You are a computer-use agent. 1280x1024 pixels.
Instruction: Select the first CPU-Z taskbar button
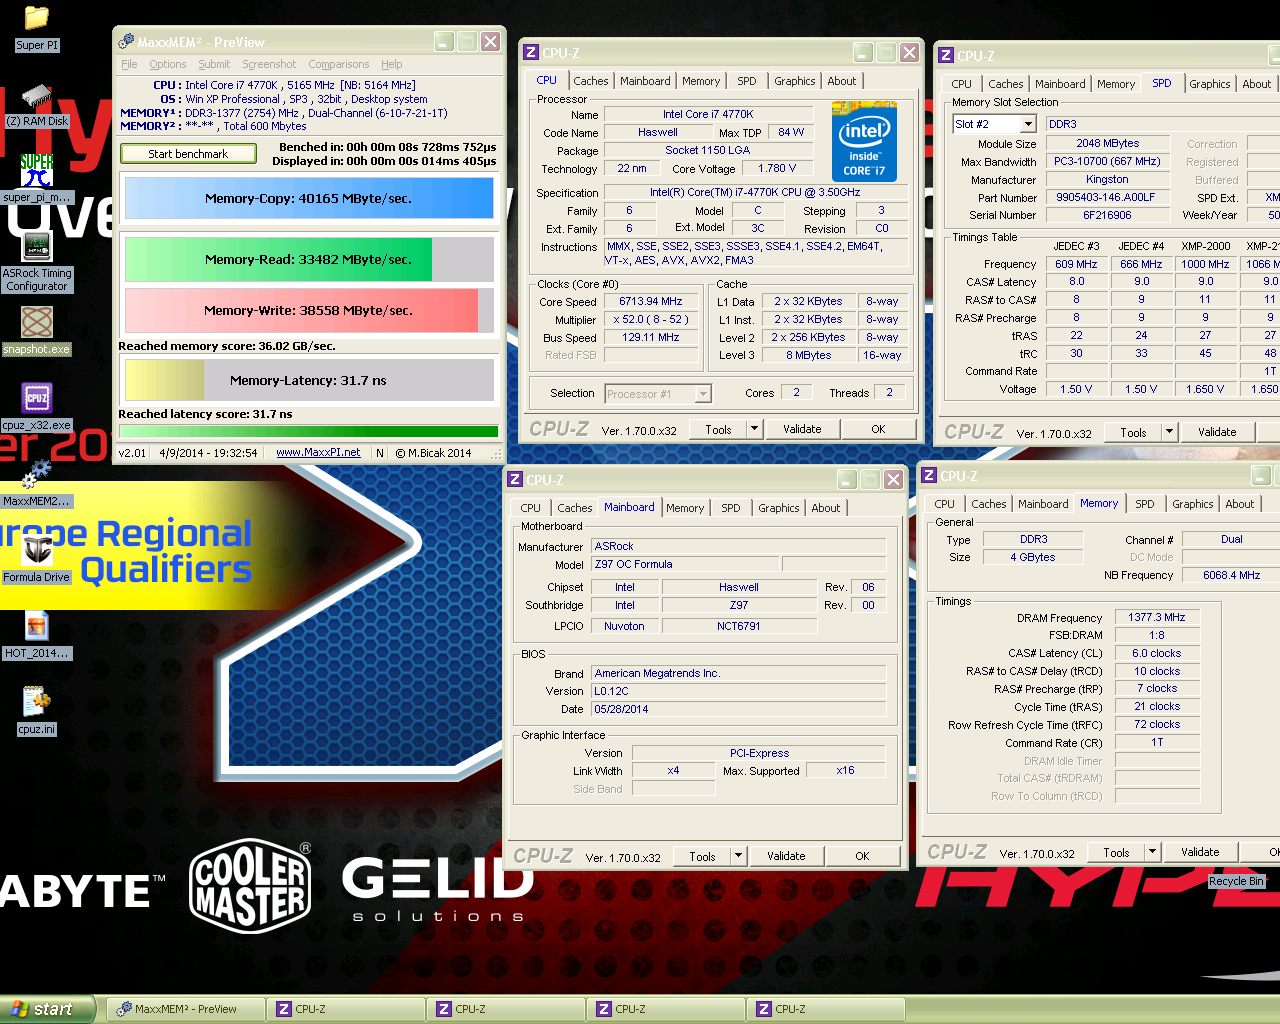(x=346, y=1009)
